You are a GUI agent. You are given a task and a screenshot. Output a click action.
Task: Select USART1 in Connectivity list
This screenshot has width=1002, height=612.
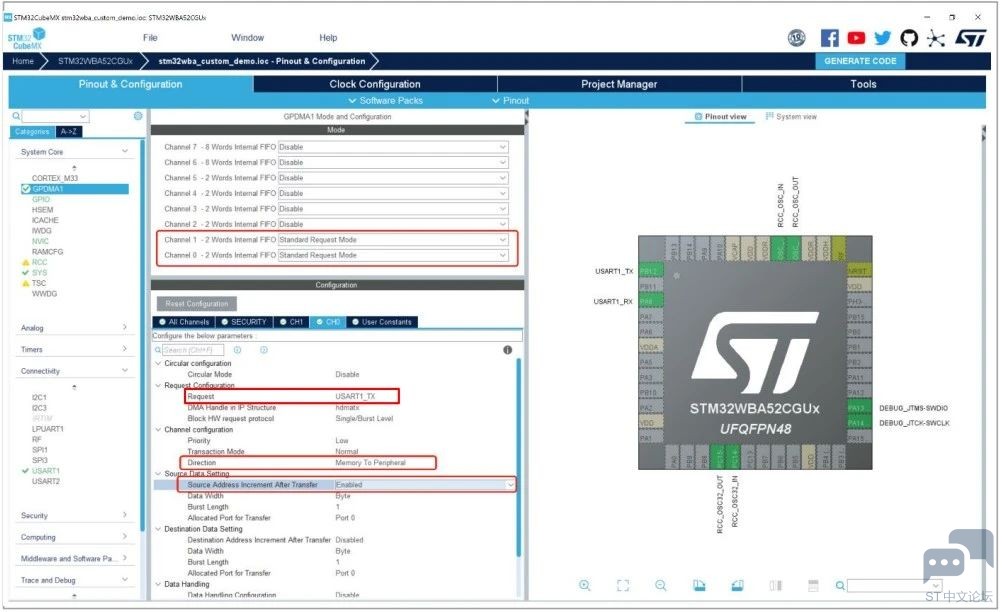tap(45, 471)
